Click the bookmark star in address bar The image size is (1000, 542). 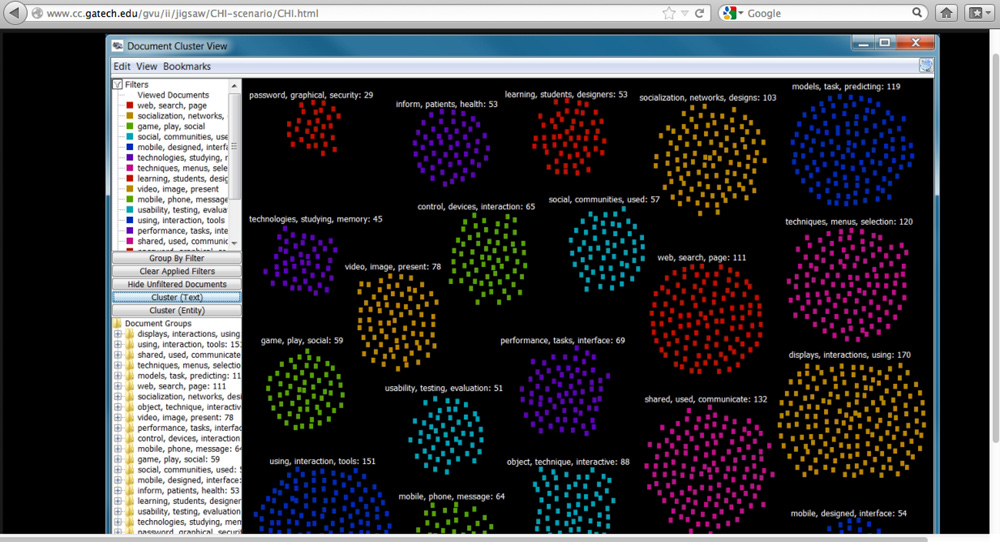[669, 13]
